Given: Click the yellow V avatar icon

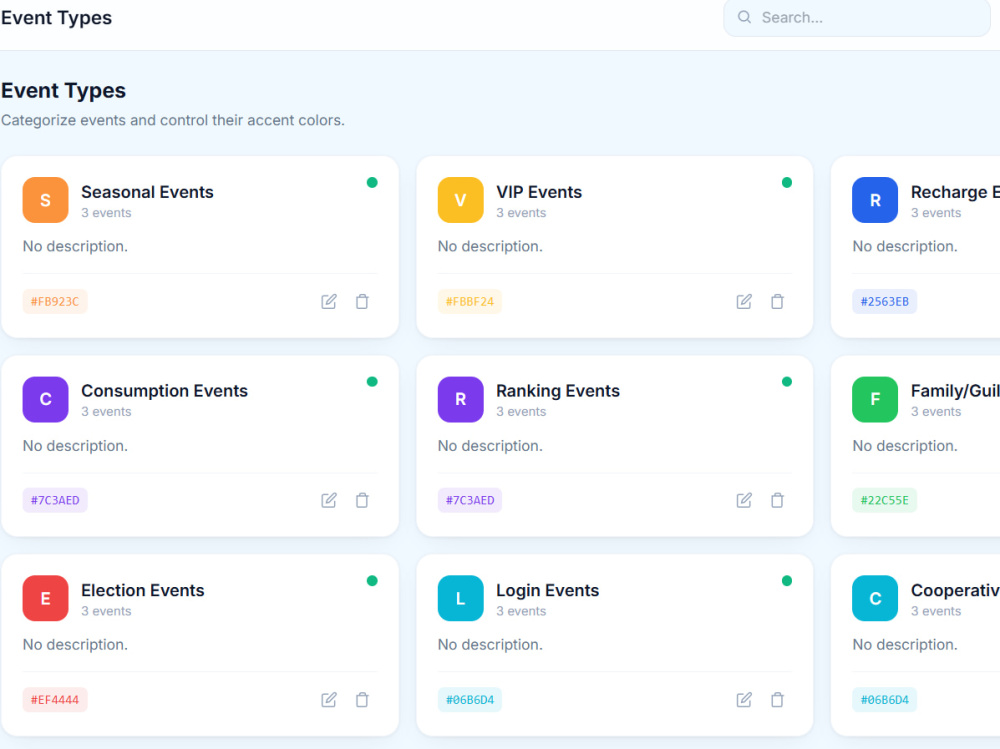Looking at the screenshot, I should tap(460, 200).
